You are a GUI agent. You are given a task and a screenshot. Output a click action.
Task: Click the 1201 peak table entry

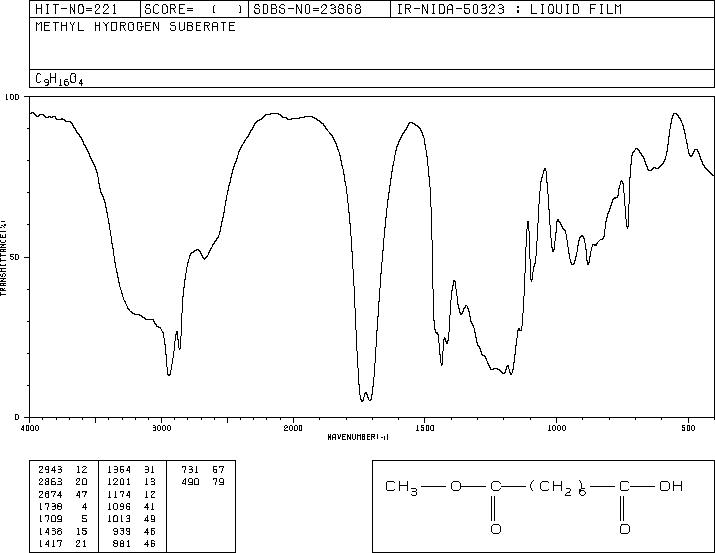[x=131, y=482]
